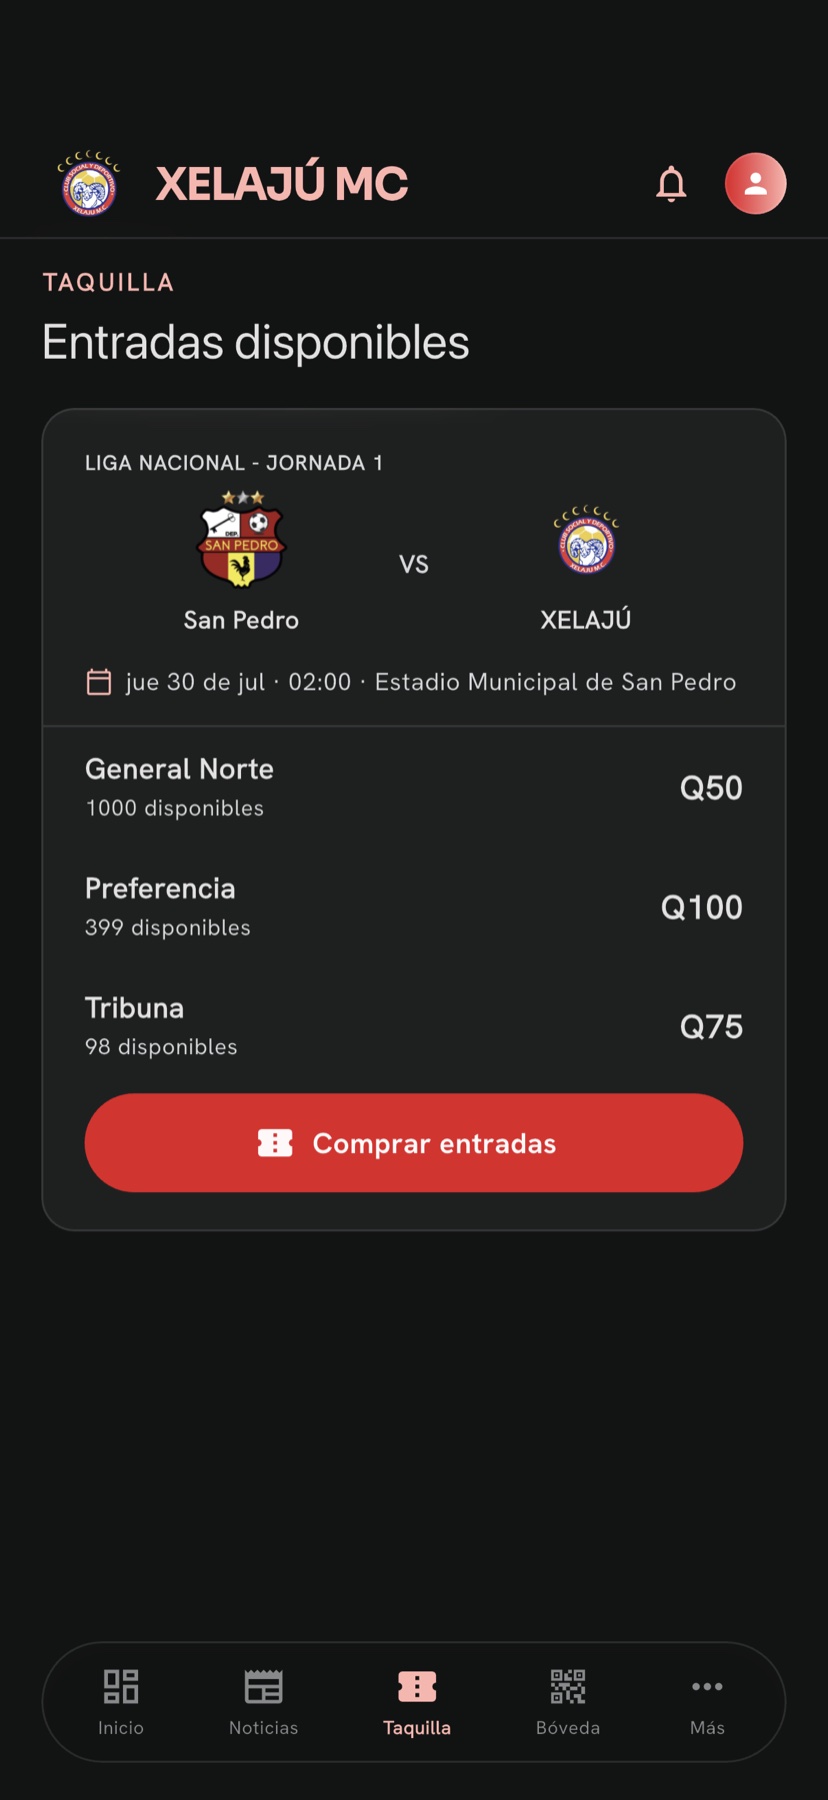Click the calendar icon beside match date
Image resolution: width=828 pixels, height=1800 pixels.
[99, 682]
